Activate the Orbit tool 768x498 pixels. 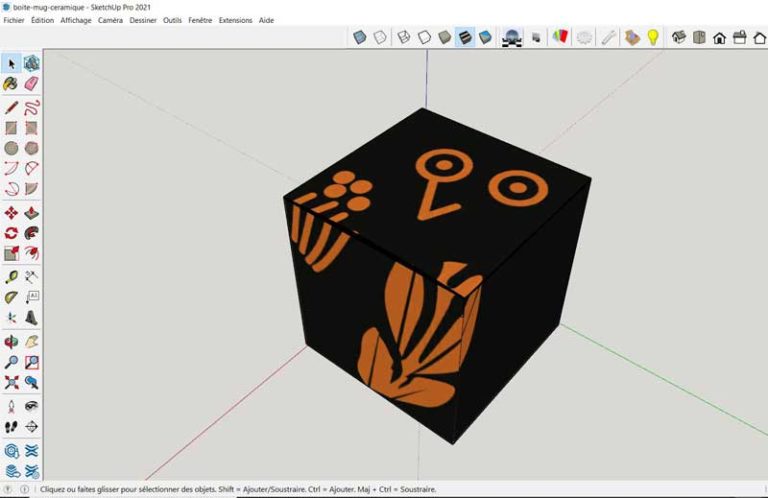click(11, 342)
